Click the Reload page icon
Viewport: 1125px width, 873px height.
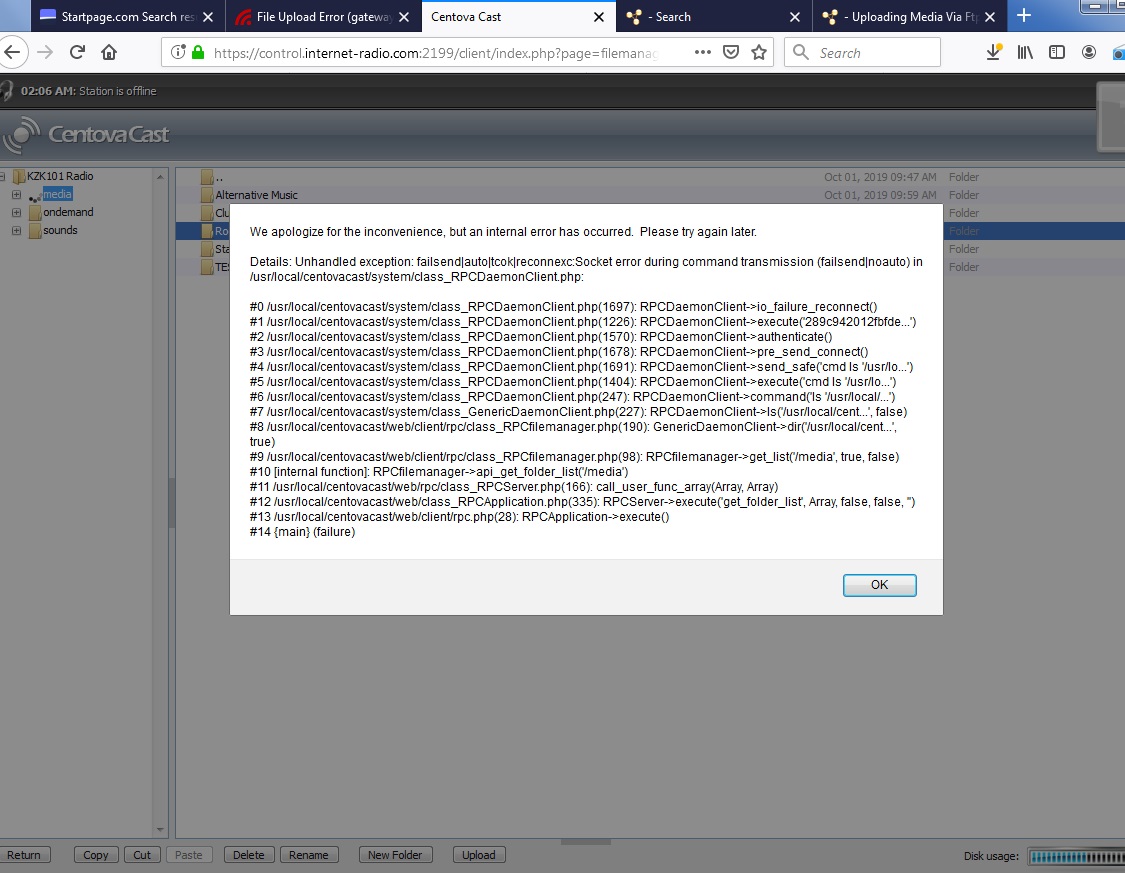pos(77,52)
